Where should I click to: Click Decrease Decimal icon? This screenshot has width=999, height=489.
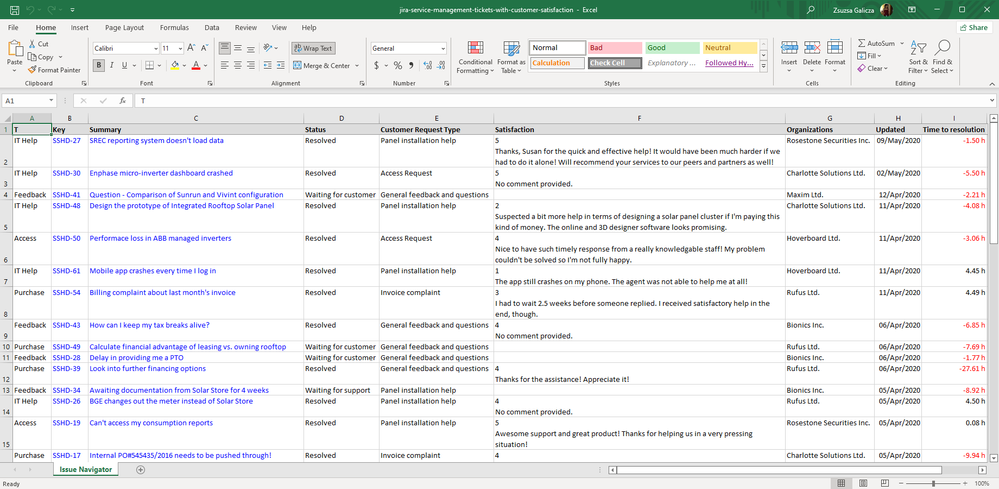click(x=440, y=66)
